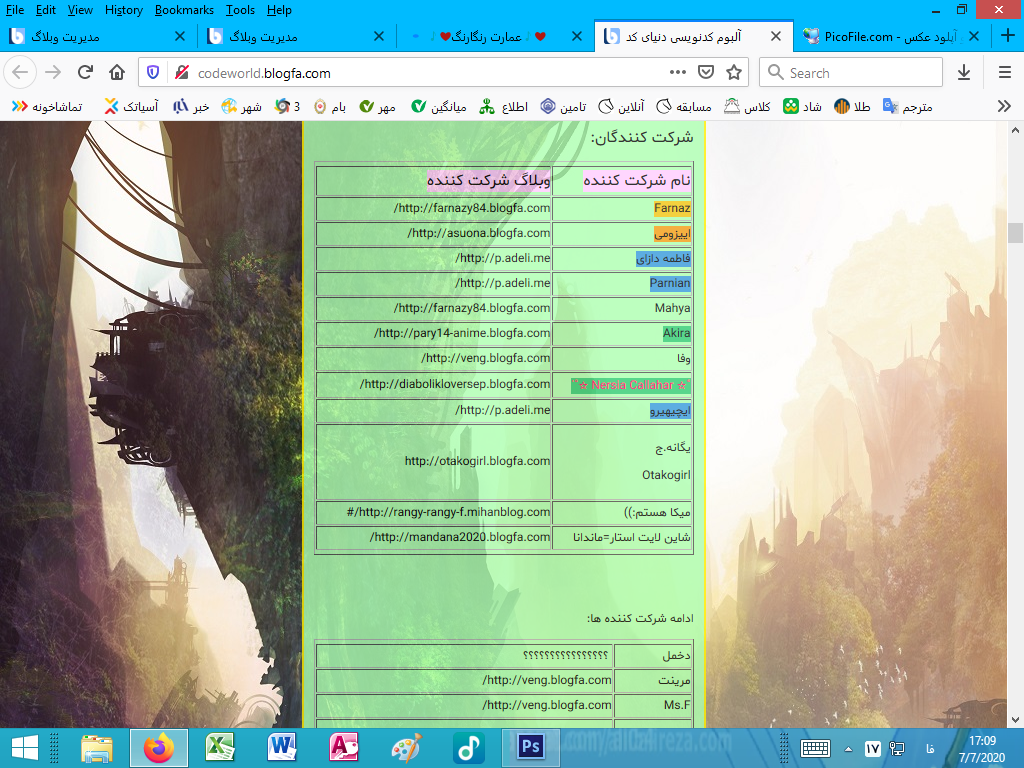Screen dimensions: 1024x768
Task: Show hidden system tray icons
Action: pos(849,748)
